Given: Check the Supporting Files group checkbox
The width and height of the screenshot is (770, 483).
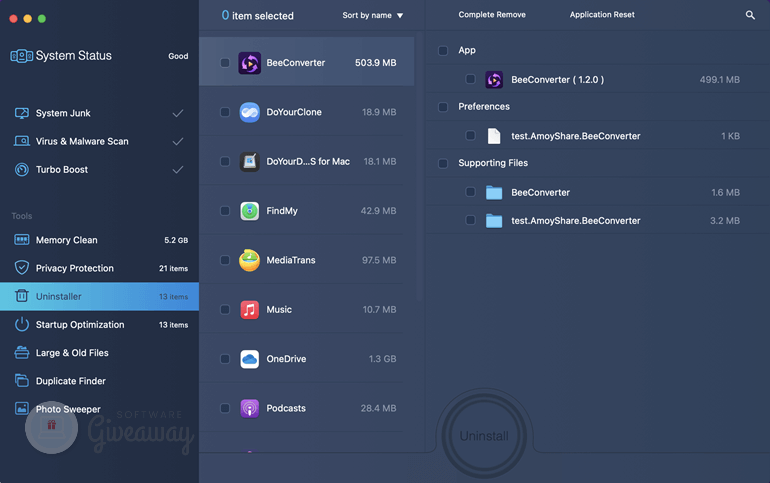Looking at the screenshot, I should pos(443,163).
